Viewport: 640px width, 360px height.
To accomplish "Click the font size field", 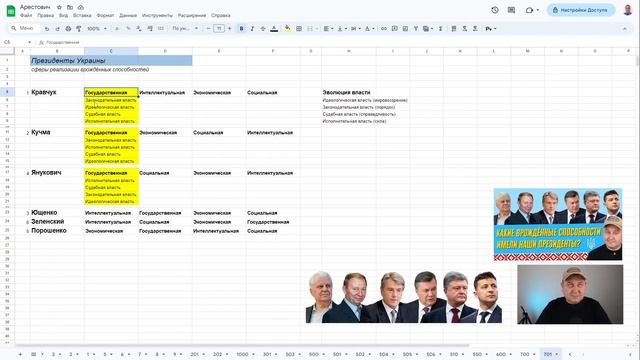I will [219, 29].
